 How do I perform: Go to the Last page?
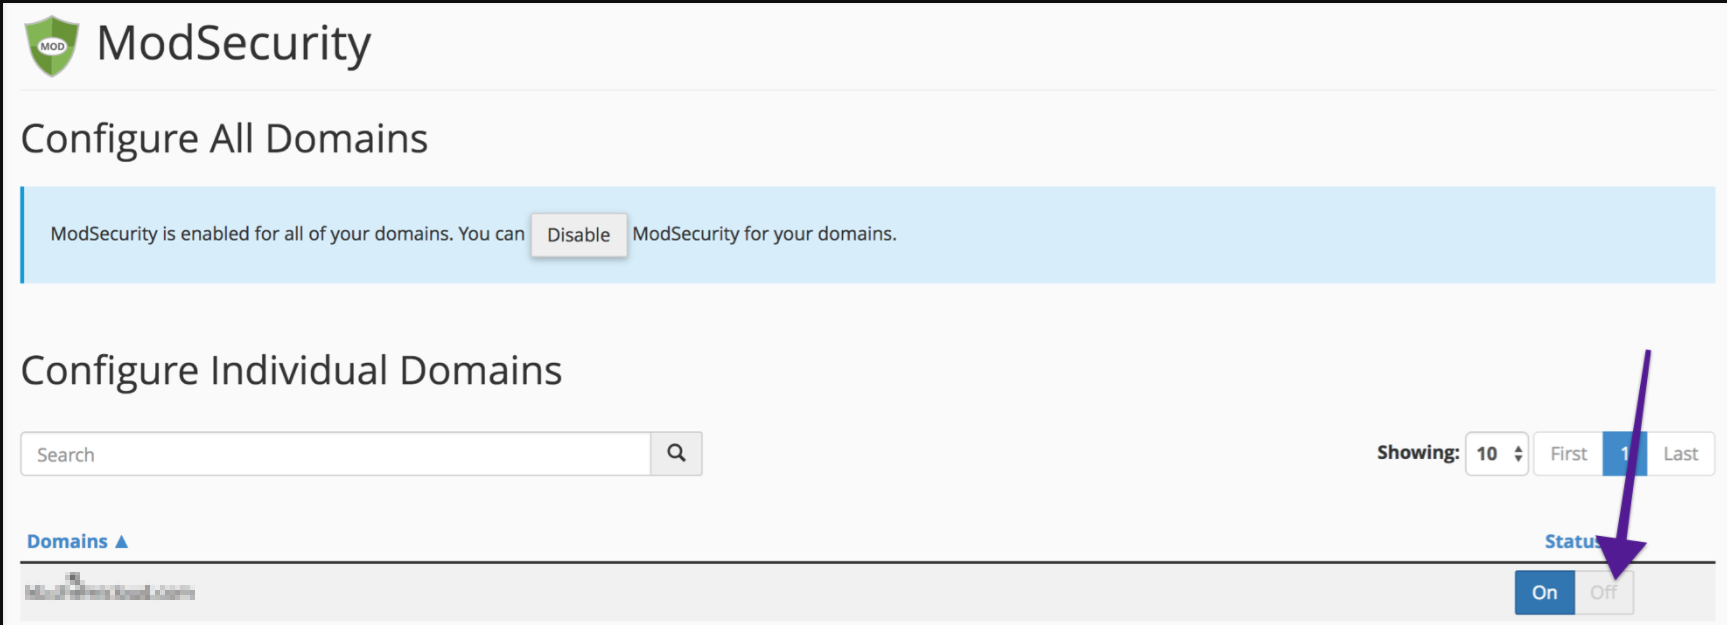1680,454
